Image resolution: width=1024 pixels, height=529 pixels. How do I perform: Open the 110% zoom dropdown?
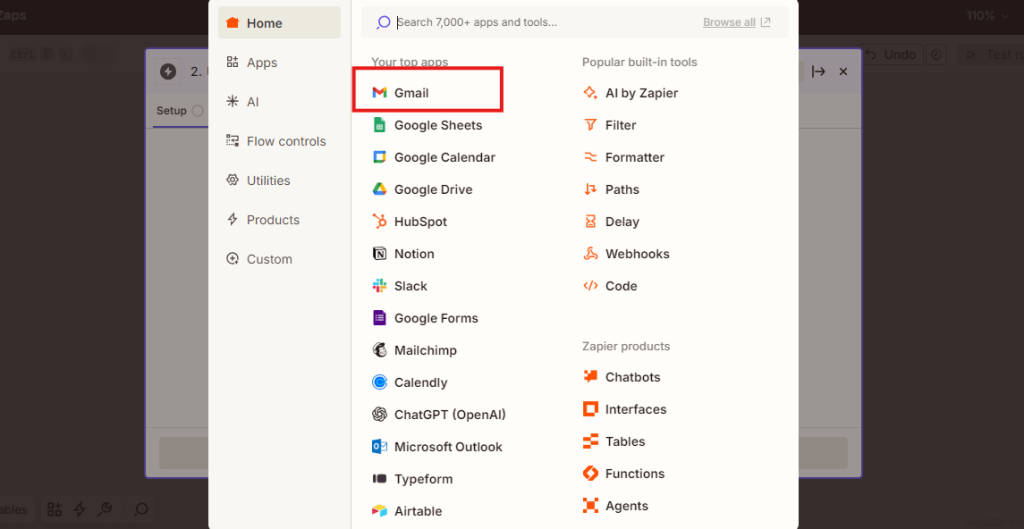tap(988, 16)
